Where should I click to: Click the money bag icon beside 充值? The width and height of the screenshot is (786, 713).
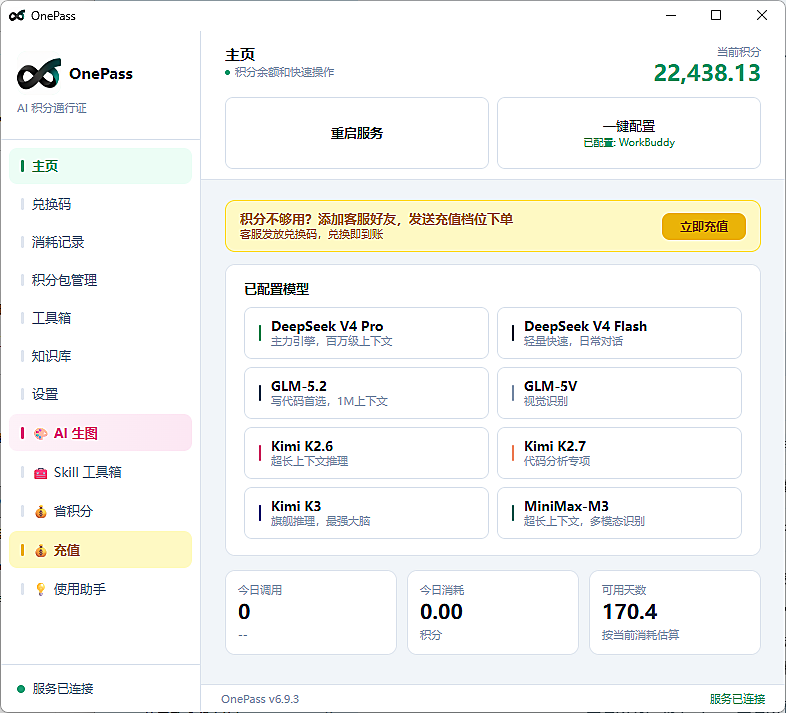coord(41,551)
